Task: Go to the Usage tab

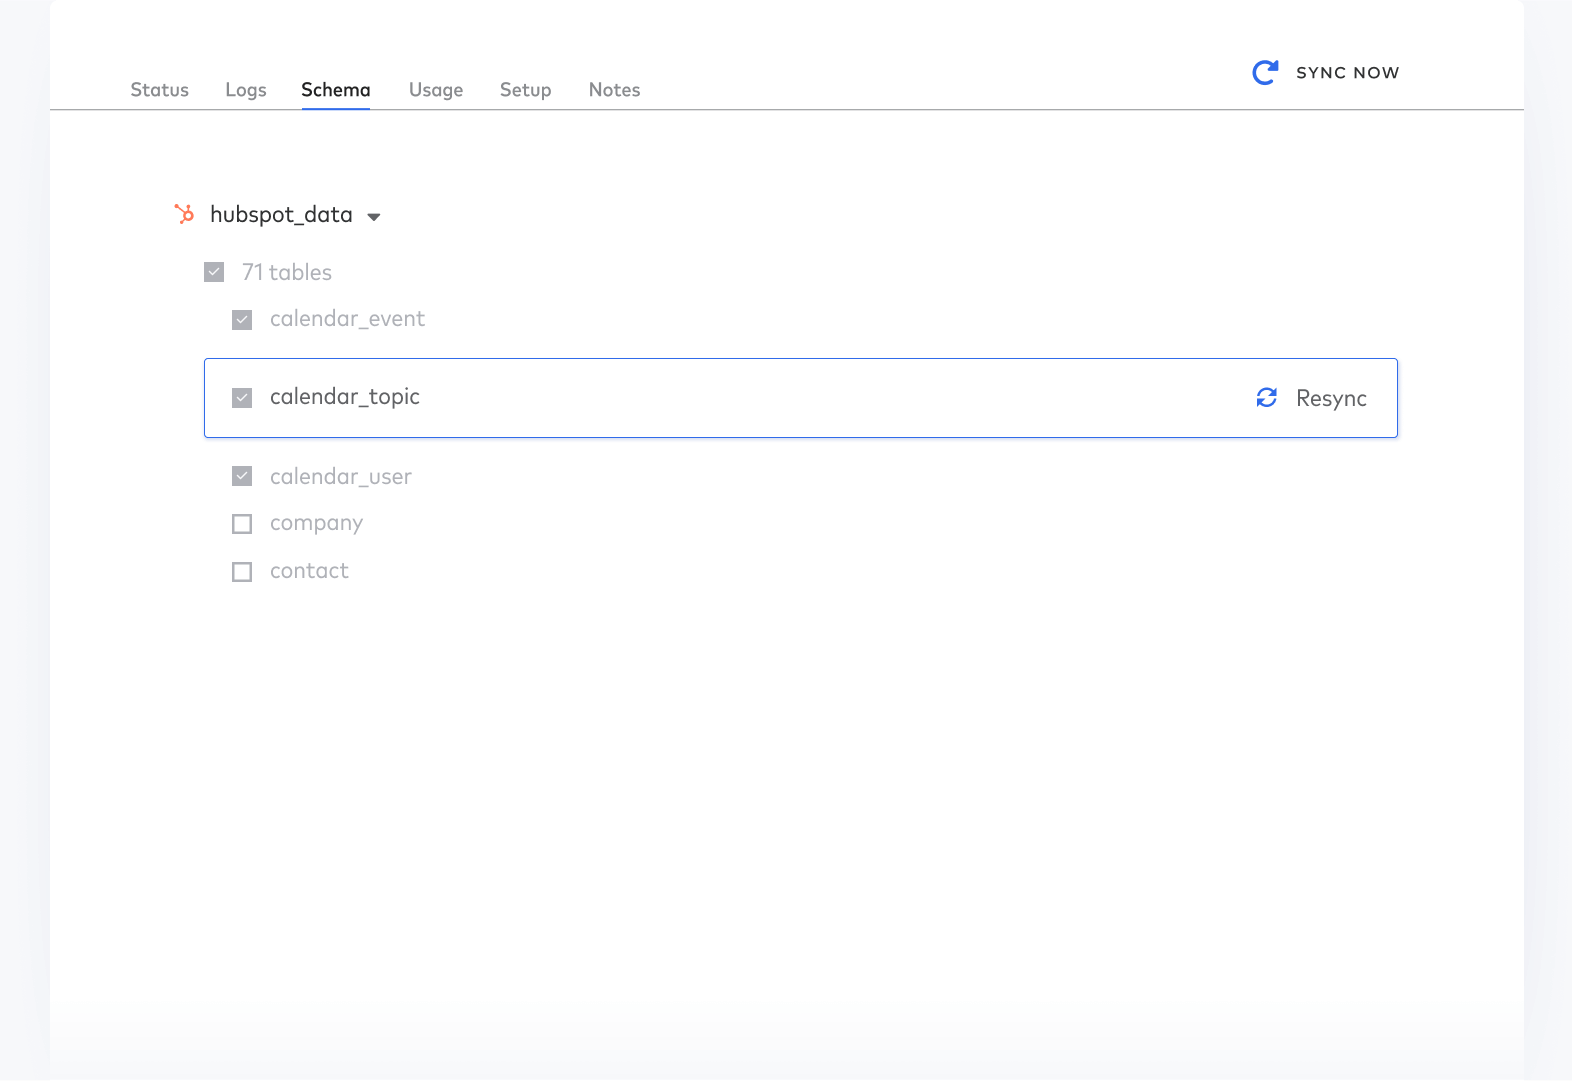Action: click(436, 90)
